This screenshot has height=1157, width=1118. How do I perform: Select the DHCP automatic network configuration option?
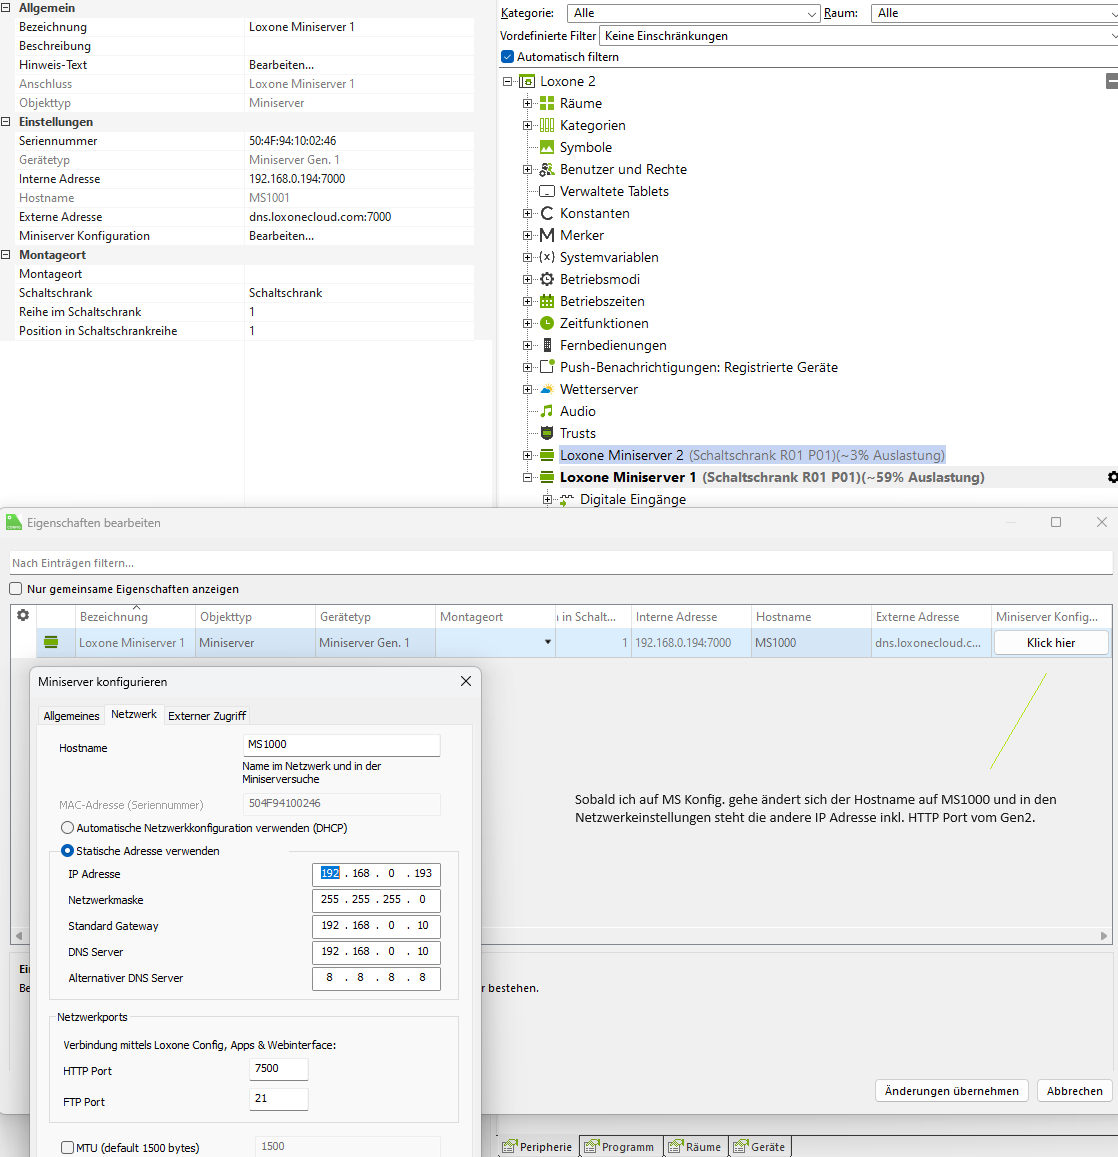tap(67, 828)
